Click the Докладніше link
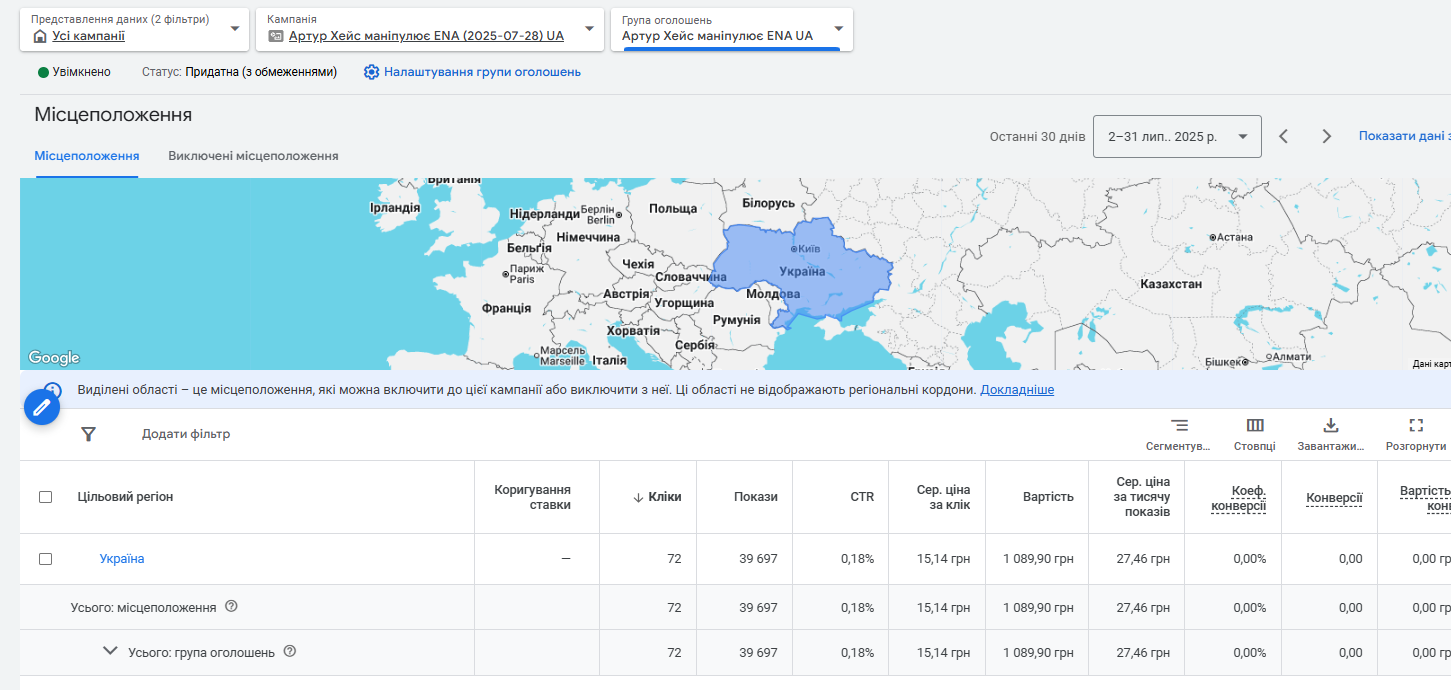The width and height of the screenshot is (1451, 690). point(1017,390)
